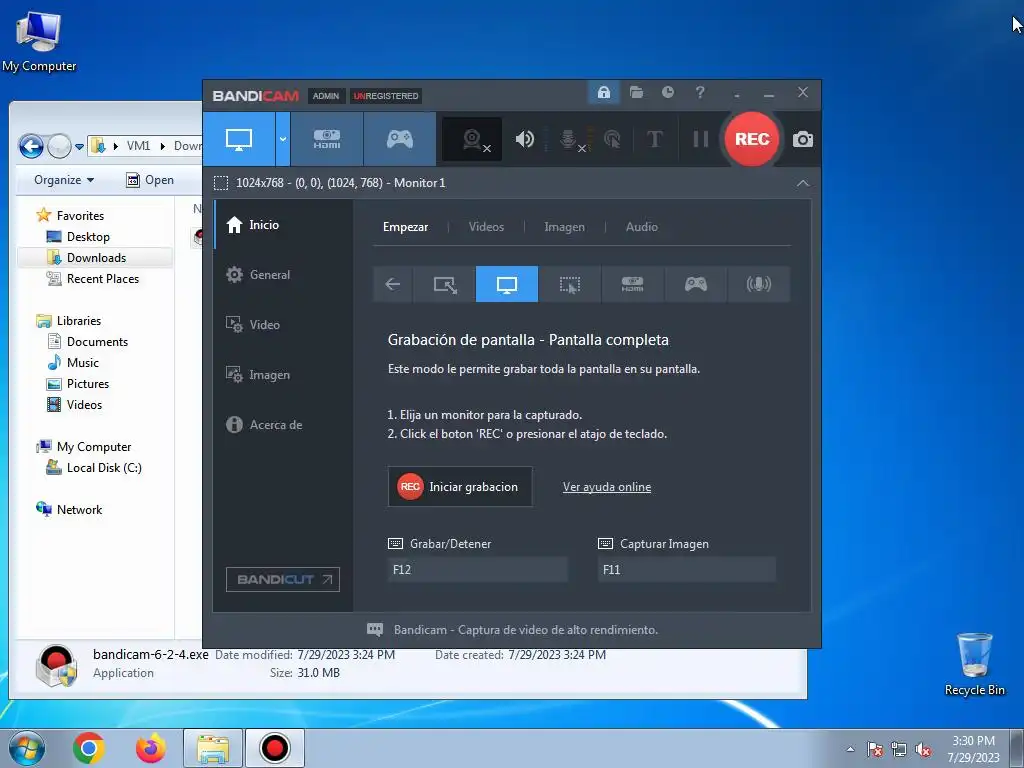Select Network in Explorer sidebar

point(79,509)
